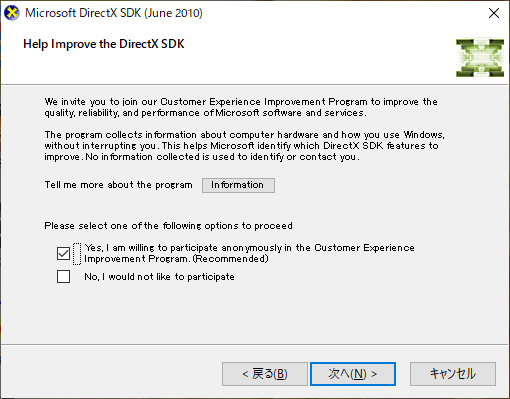Click 'Tell me more about the program' label
Image resolution: width=510 pixels, height=399 pixels.
pyautogui.click(x=119, y=185)
